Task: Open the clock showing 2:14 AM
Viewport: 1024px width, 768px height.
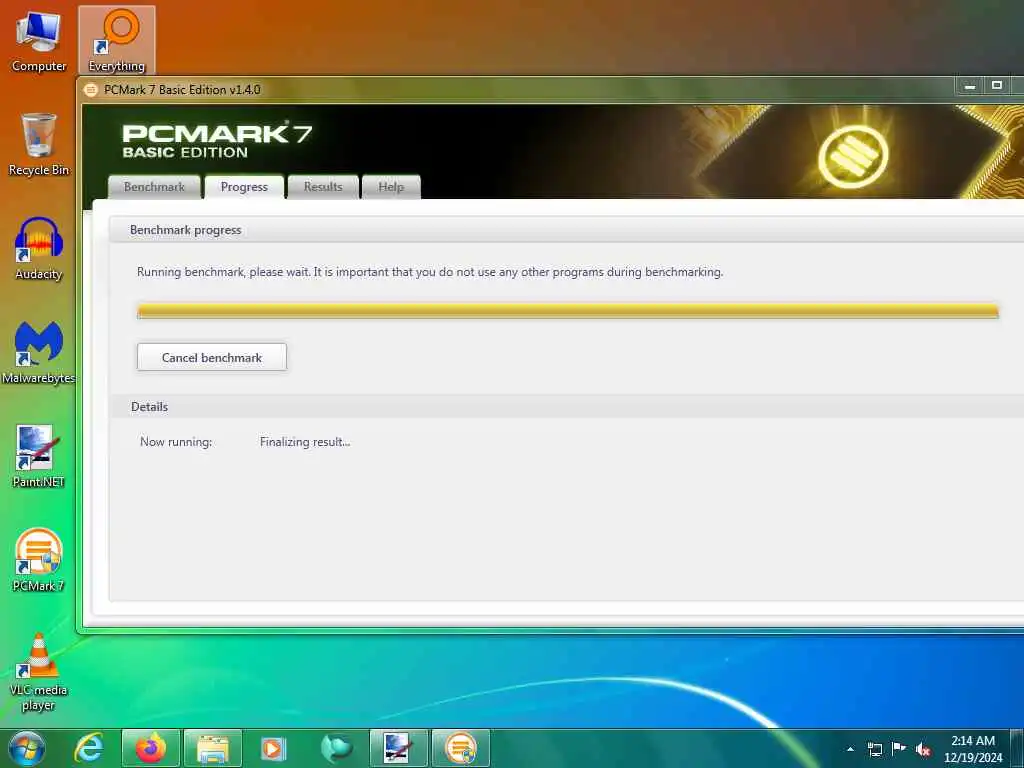Action: 973,749
